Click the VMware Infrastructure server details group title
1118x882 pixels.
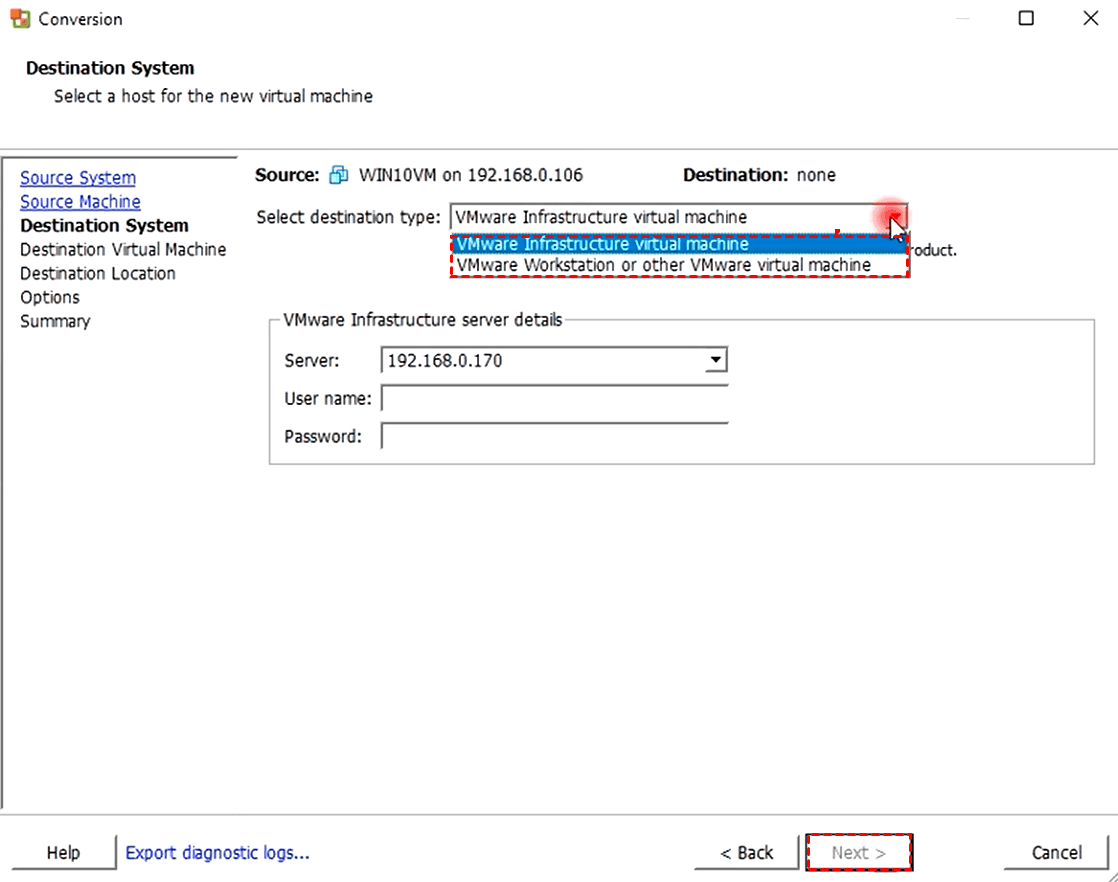[423, 319]
